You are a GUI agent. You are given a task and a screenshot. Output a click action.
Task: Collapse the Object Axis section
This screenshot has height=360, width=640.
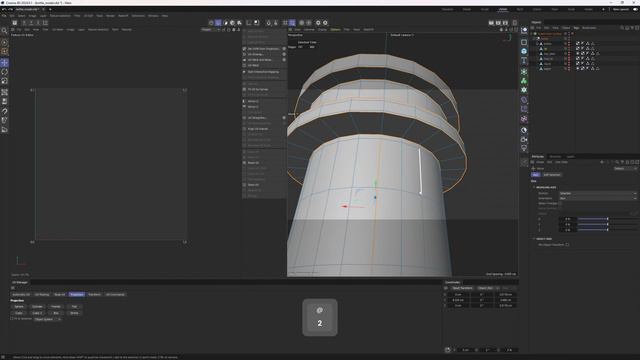click(x=534, y=239)
